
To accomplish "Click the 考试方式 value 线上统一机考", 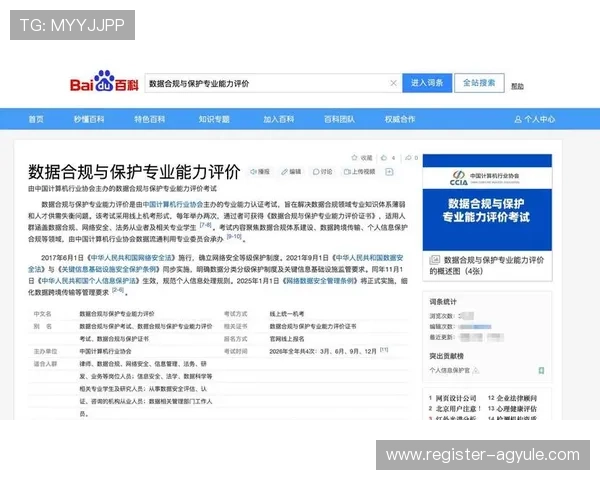I will (287, 314).
